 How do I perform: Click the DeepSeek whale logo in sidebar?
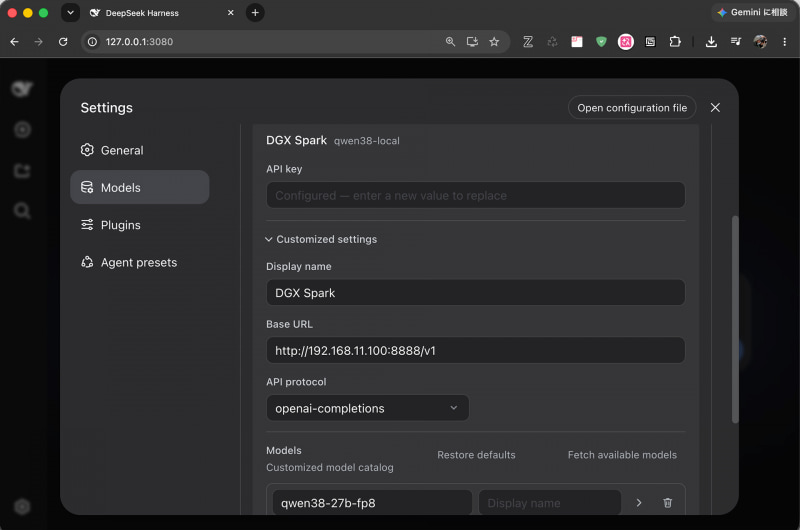[22, 88]
